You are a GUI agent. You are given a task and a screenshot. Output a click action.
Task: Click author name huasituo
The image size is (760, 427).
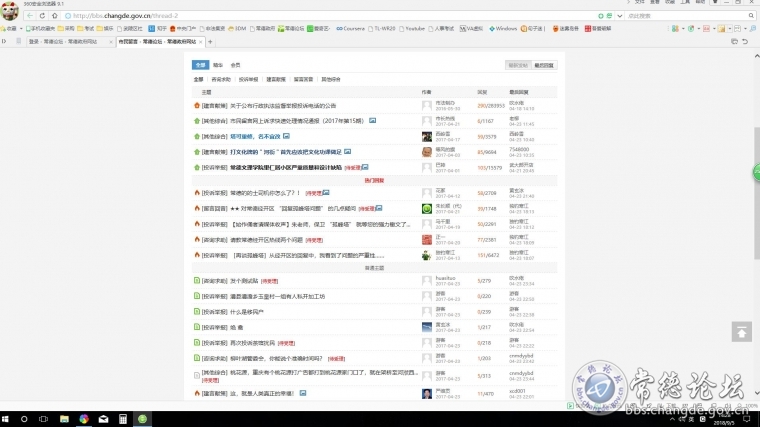click(445, 278)
